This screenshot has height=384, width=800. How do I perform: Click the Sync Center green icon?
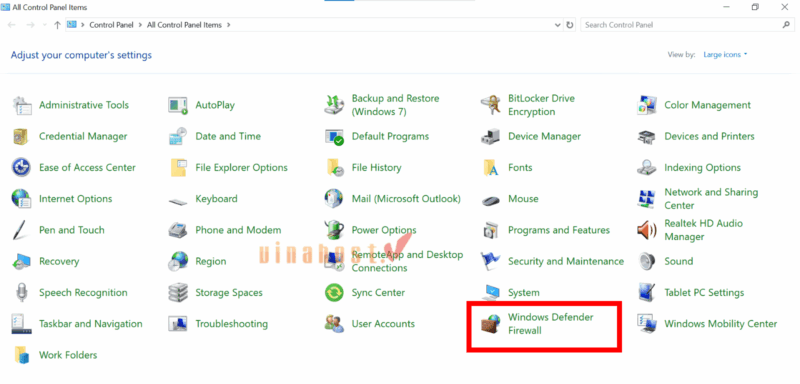[334, 293]
